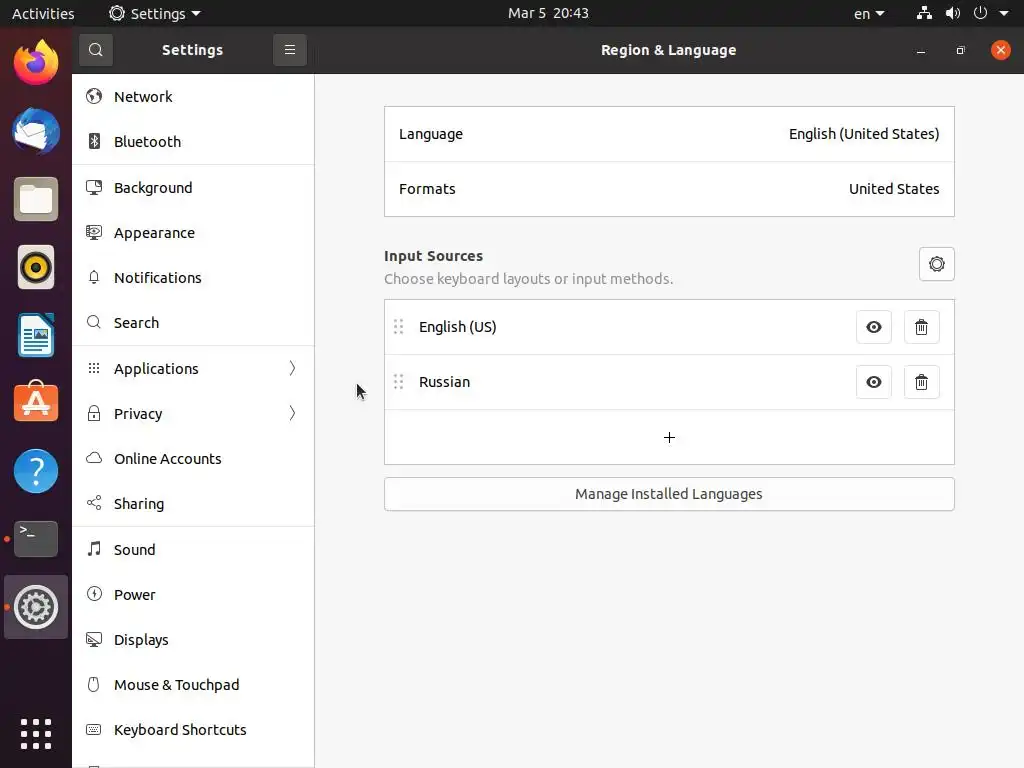Open the Settings hamburger menu
This screenshot has width=1024, height=768.
point(289,50)
